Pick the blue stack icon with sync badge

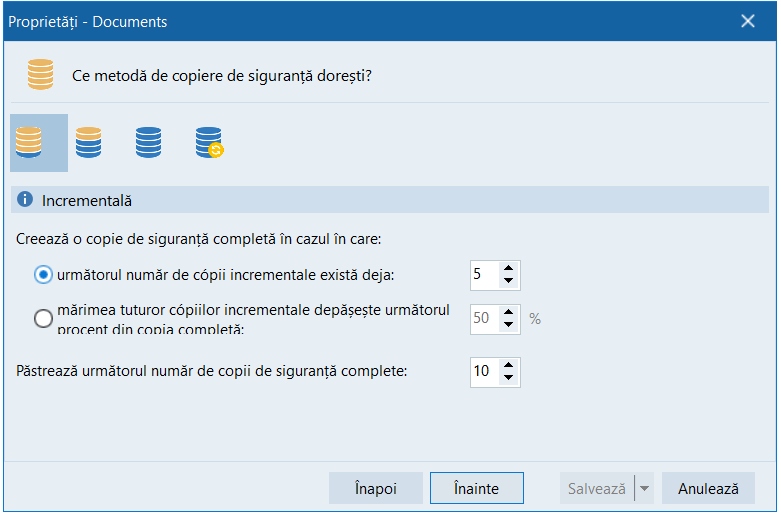click(208, 142)
